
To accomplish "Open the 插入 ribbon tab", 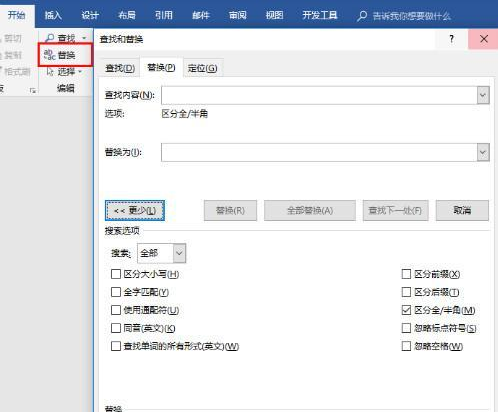I will pyautogui.click(x=53, y=15).
